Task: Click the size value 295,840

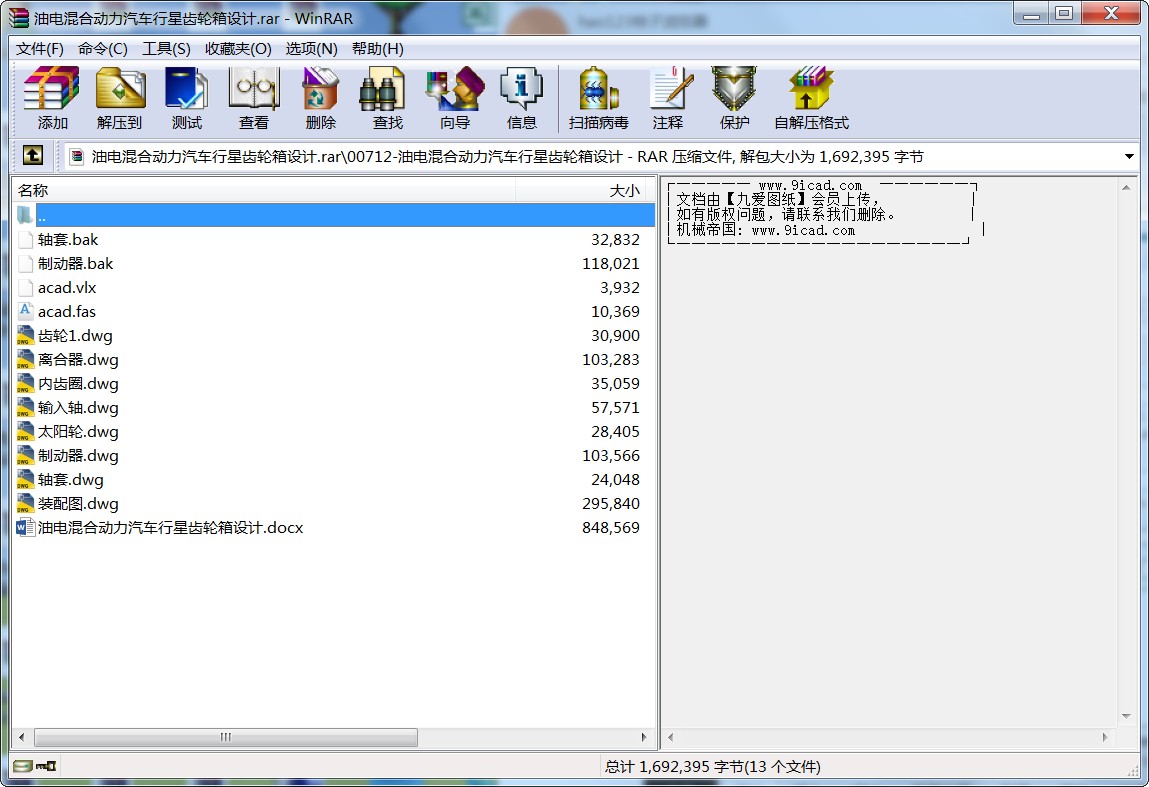Action: (610, 503)
